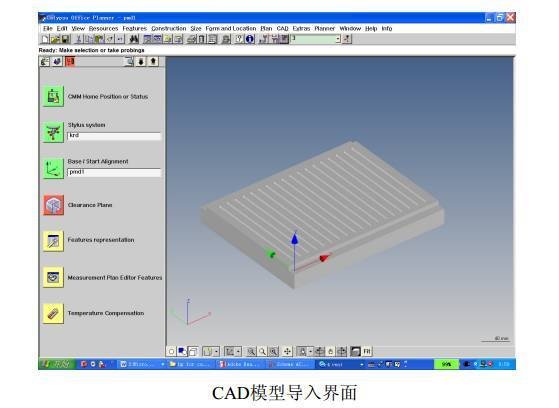The image size is (559, 408).
Task: Open the Features representation icon
Action: 53,241
